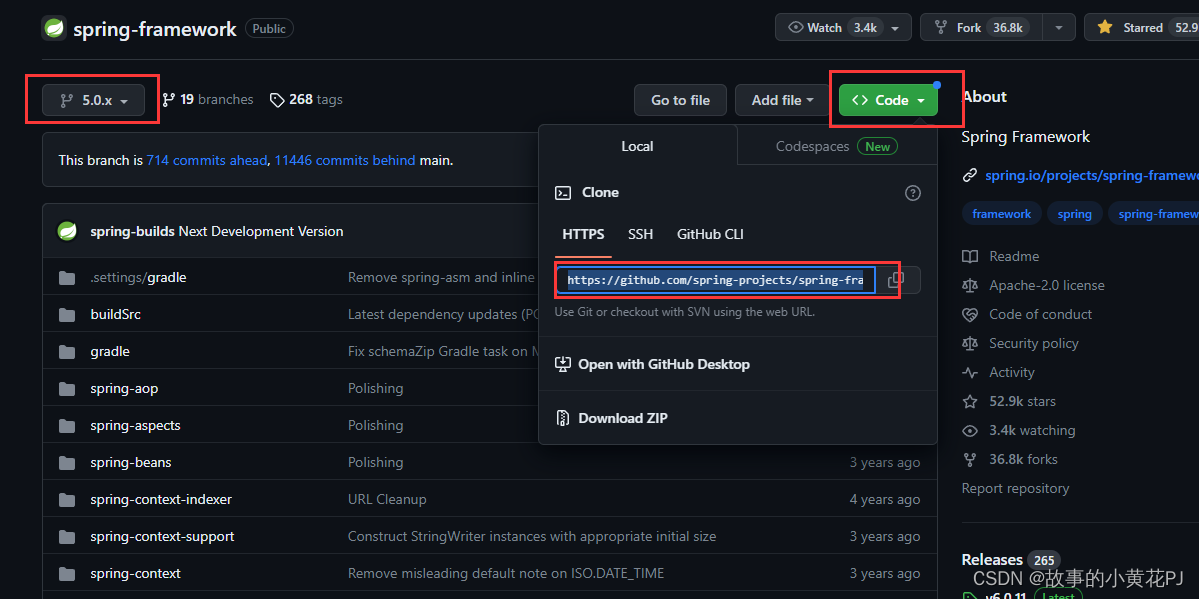Image resolution: width=1199 pixels, height=599 pixels.
Task: Open the Security policy link
Action: pyautogui.click(x=1034, y=343)
